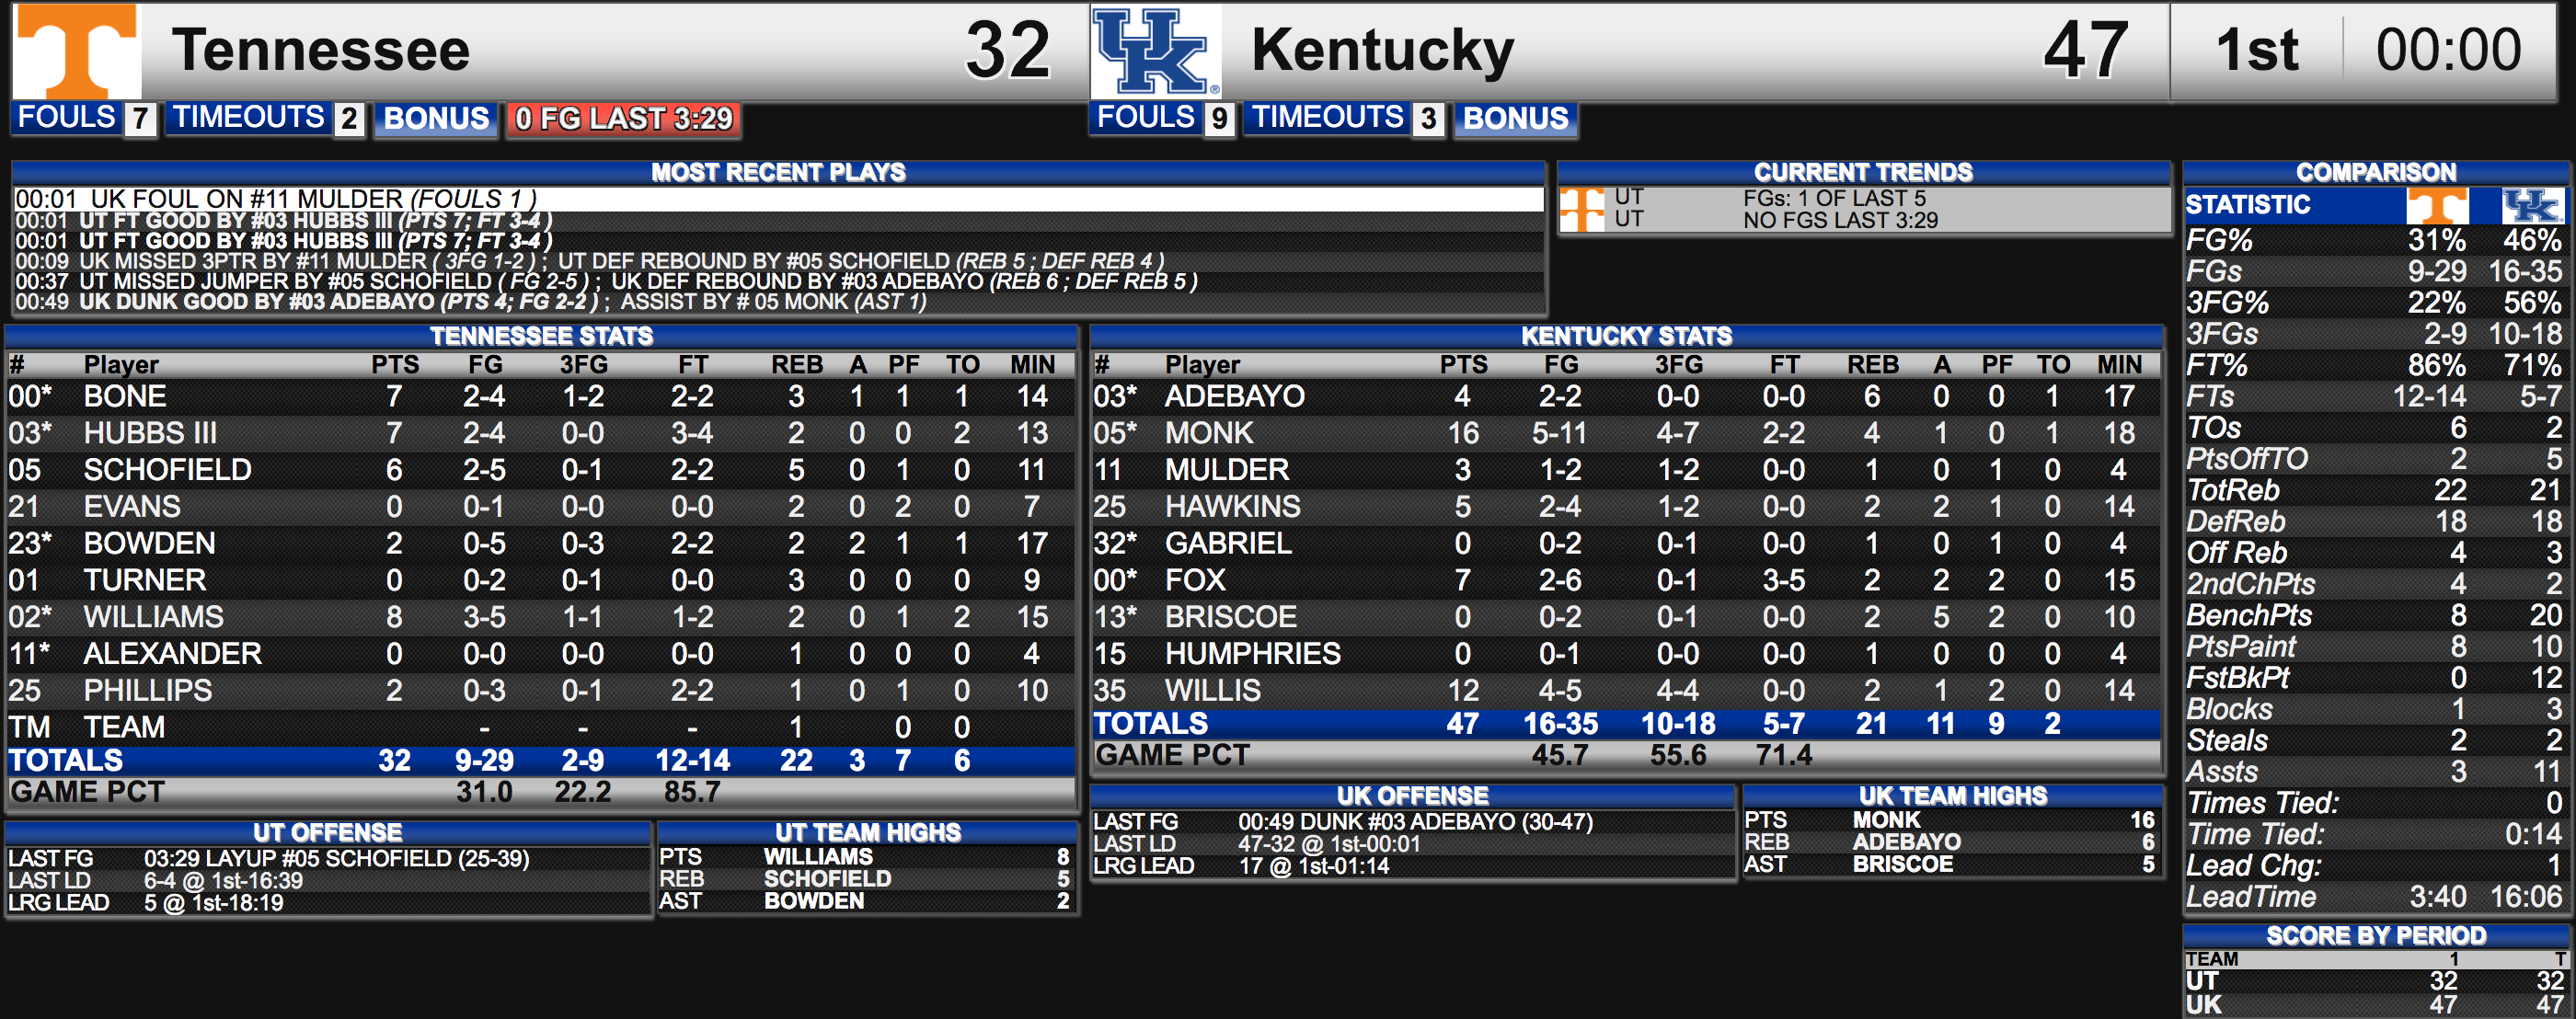
Task: Click the Tennessee TIMEOUTS label
Action: click(249, 117)
